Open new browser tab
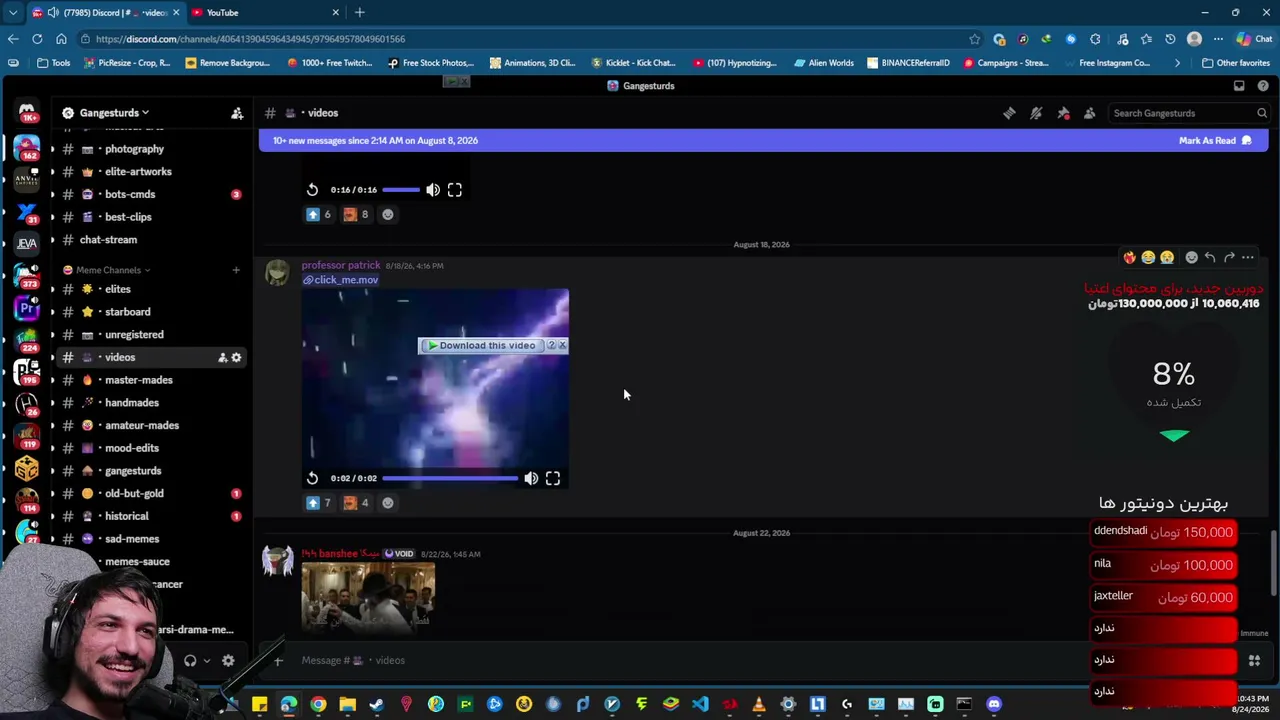 click(360, 13)
